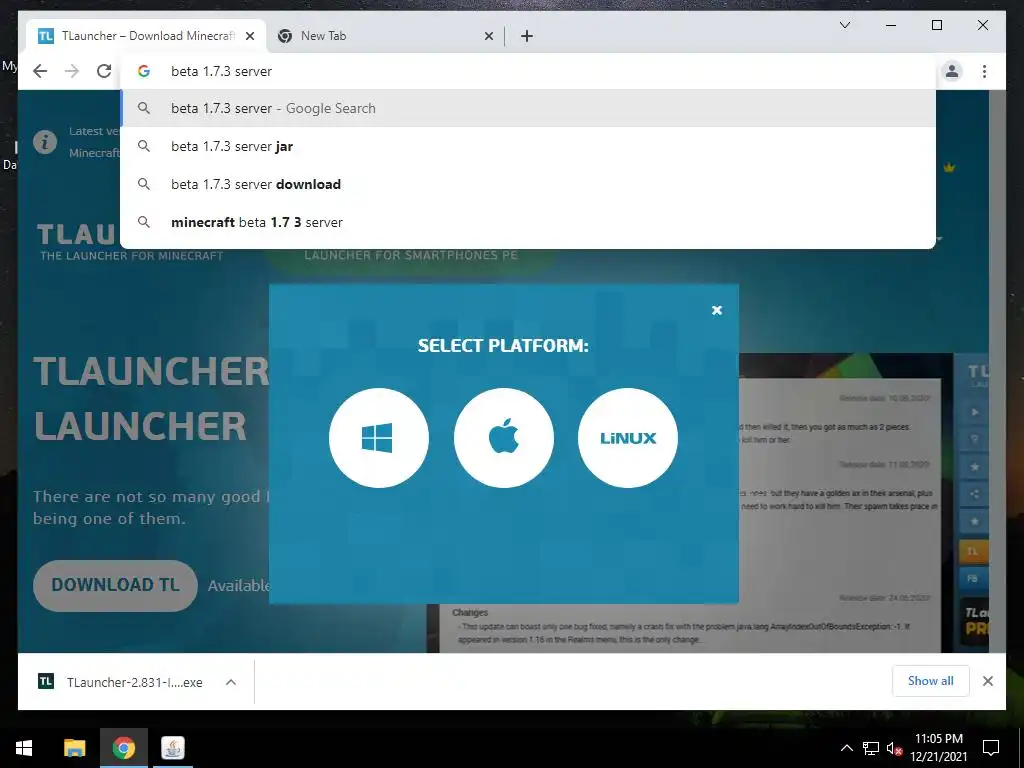This screenshot has height=768, width=1024.
Task: Close the TLauncher tab
Action: pos(250,36)
